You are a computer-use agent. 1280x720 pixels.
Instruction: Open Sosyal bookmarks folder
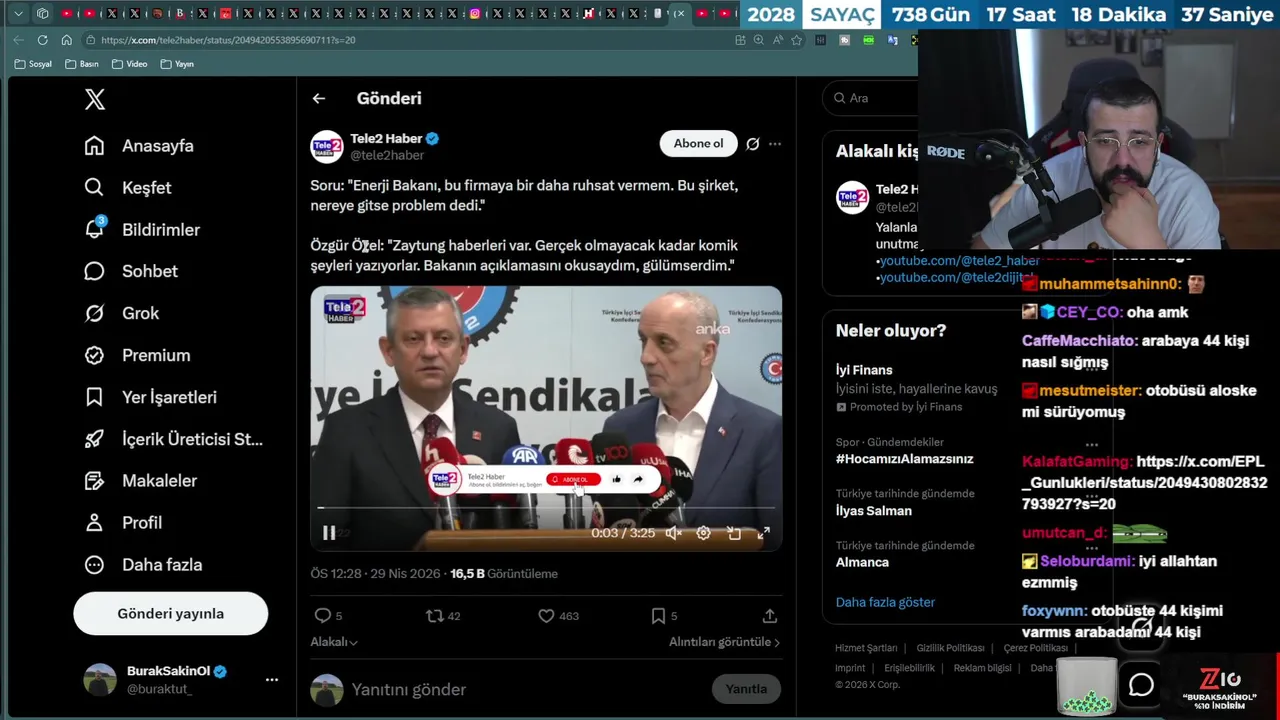click(x=34, y=64)
